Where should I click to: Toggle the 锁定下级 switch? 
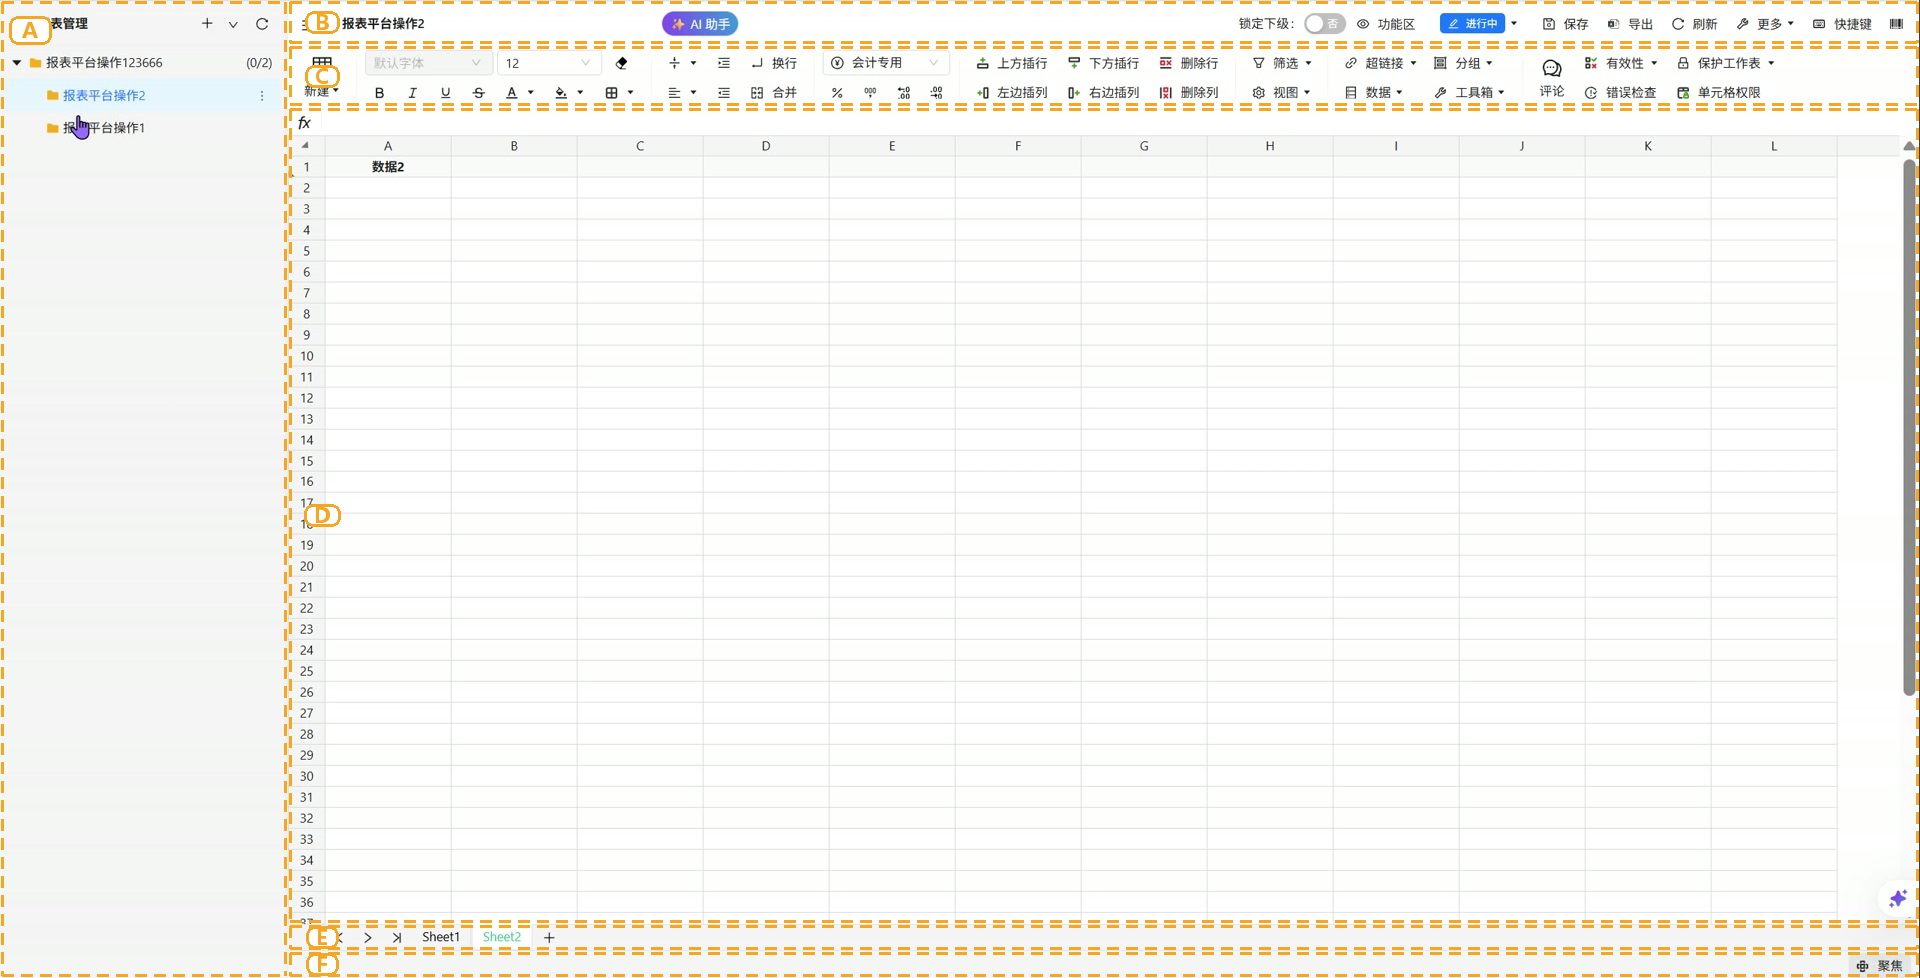(x=1324, y=24)
